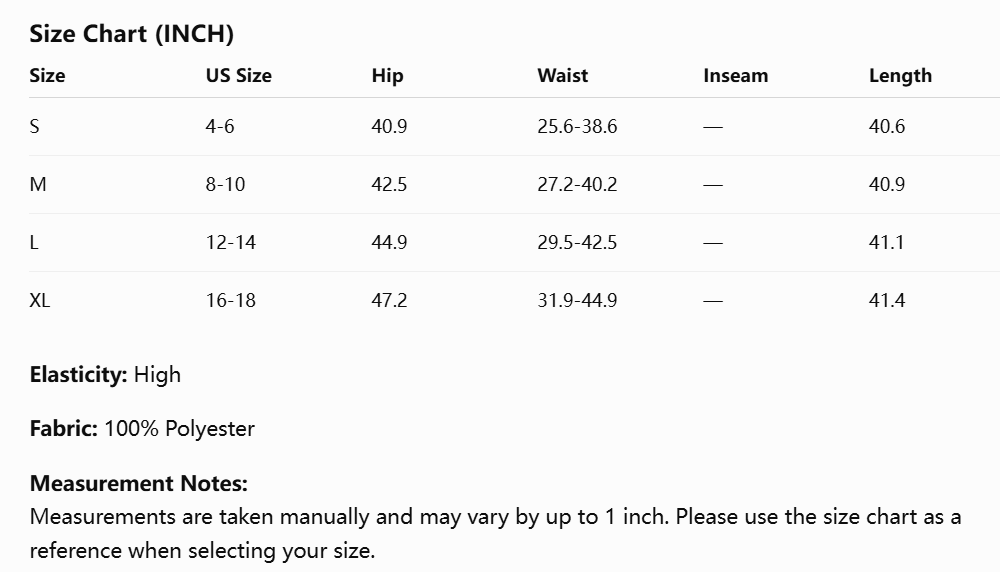
Task: Click length value 41.4
Action: [886, 300]
